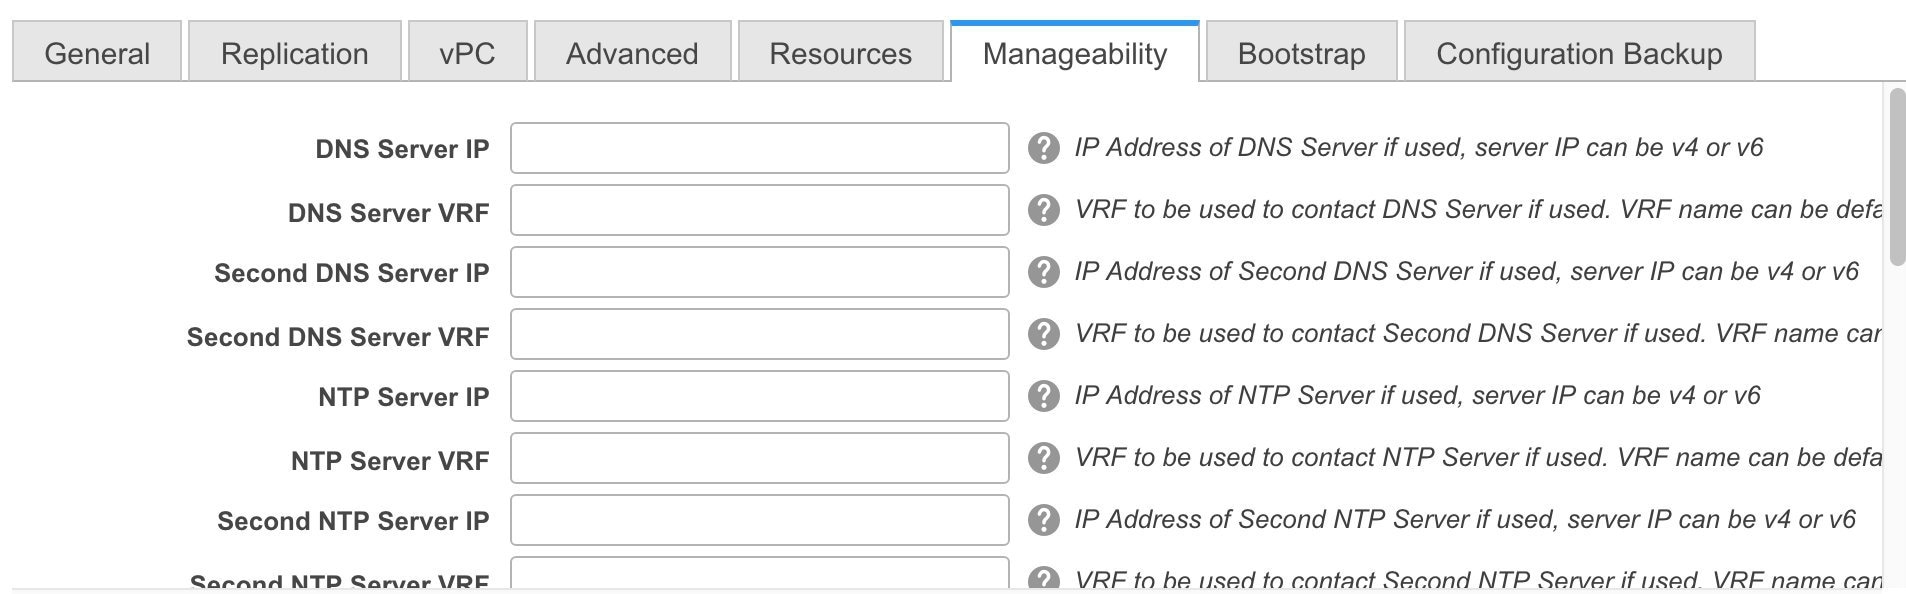1906x594 pixels.
Task: Click the DNS Server IP input field
Action: (759, 148)
